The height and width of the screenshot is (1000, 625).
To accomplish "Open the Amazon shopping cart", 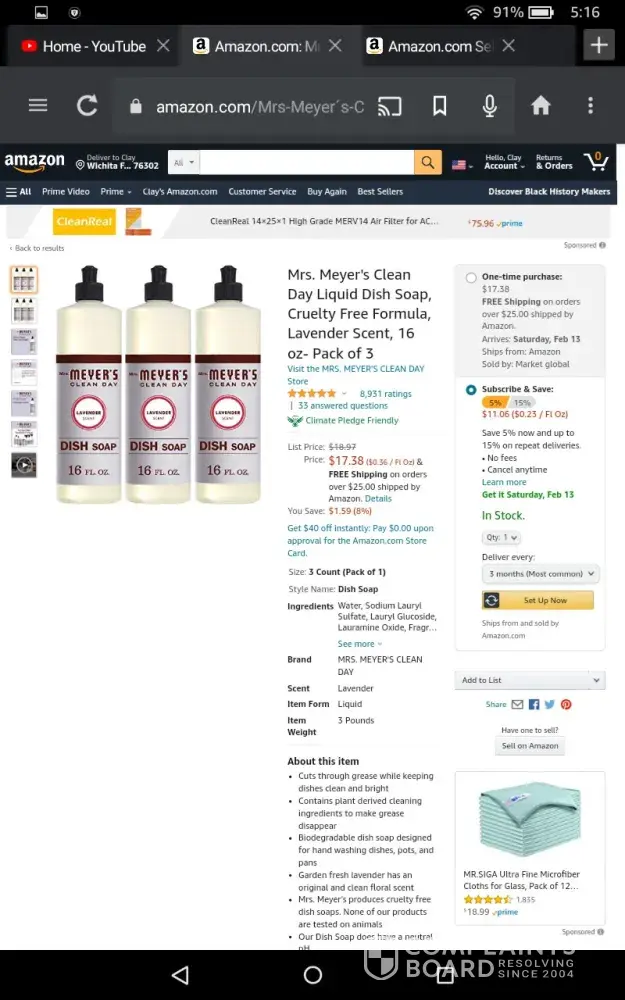I will pyautogui.click(x=596, y=162).
